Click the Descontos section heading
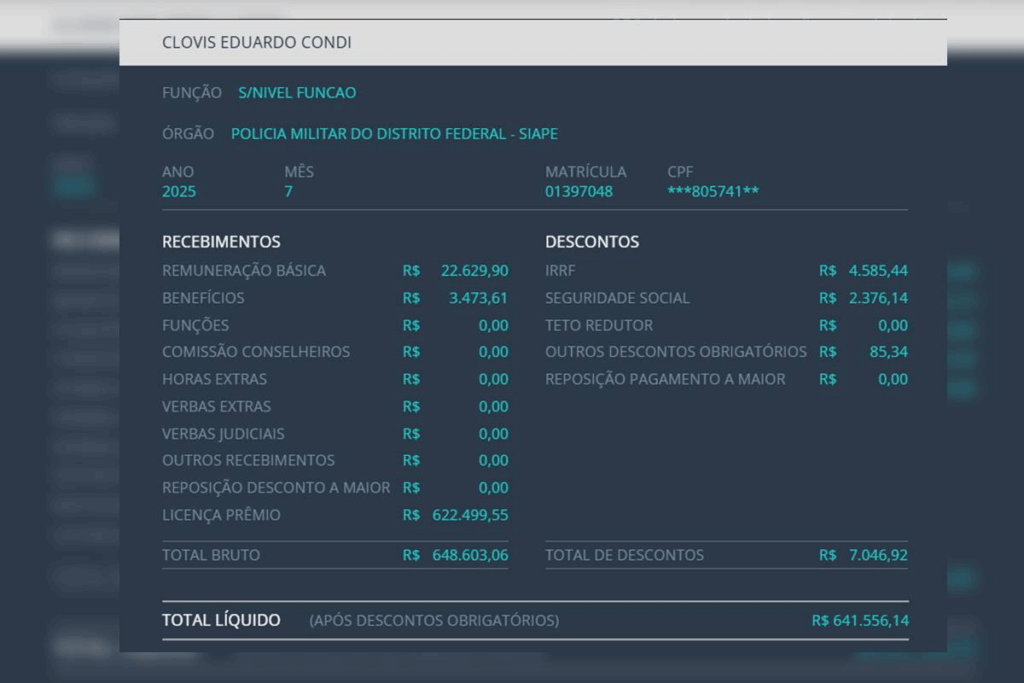This screenshot has width=1024, height=683. [x=592, y=242]
